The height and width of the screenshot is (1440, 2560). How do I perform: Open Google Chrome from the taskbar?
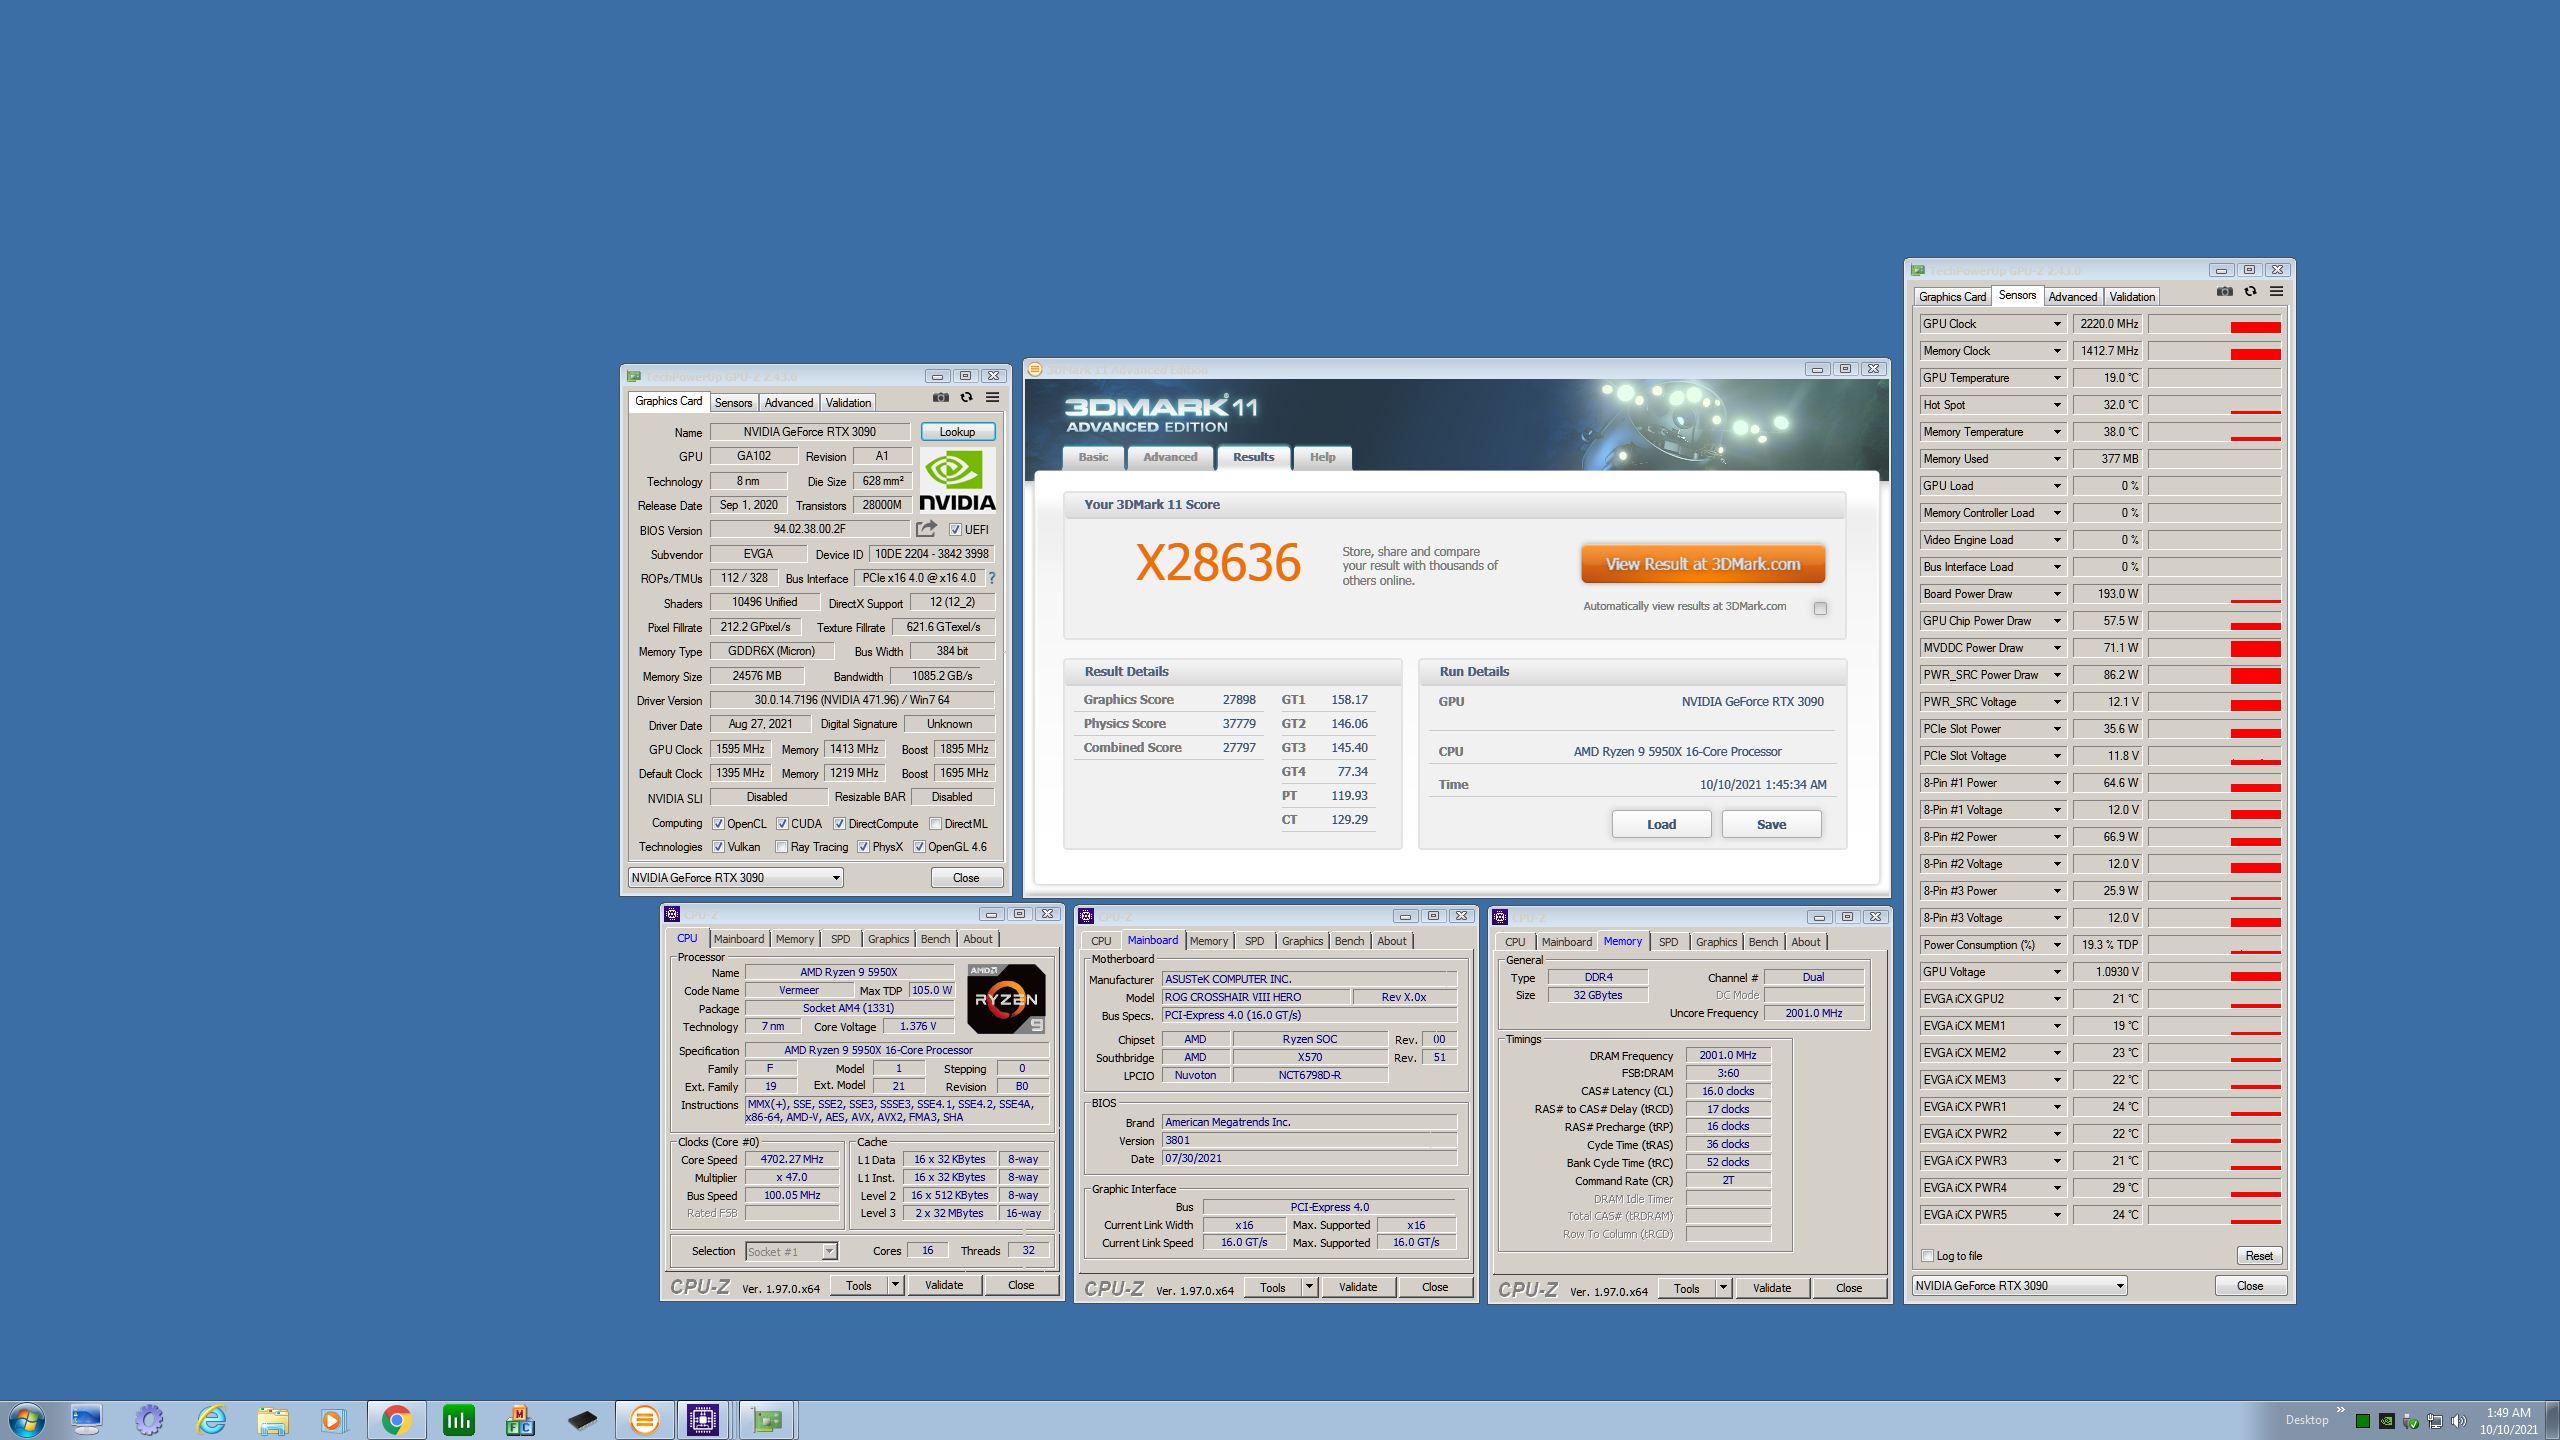coord(396,1419)
